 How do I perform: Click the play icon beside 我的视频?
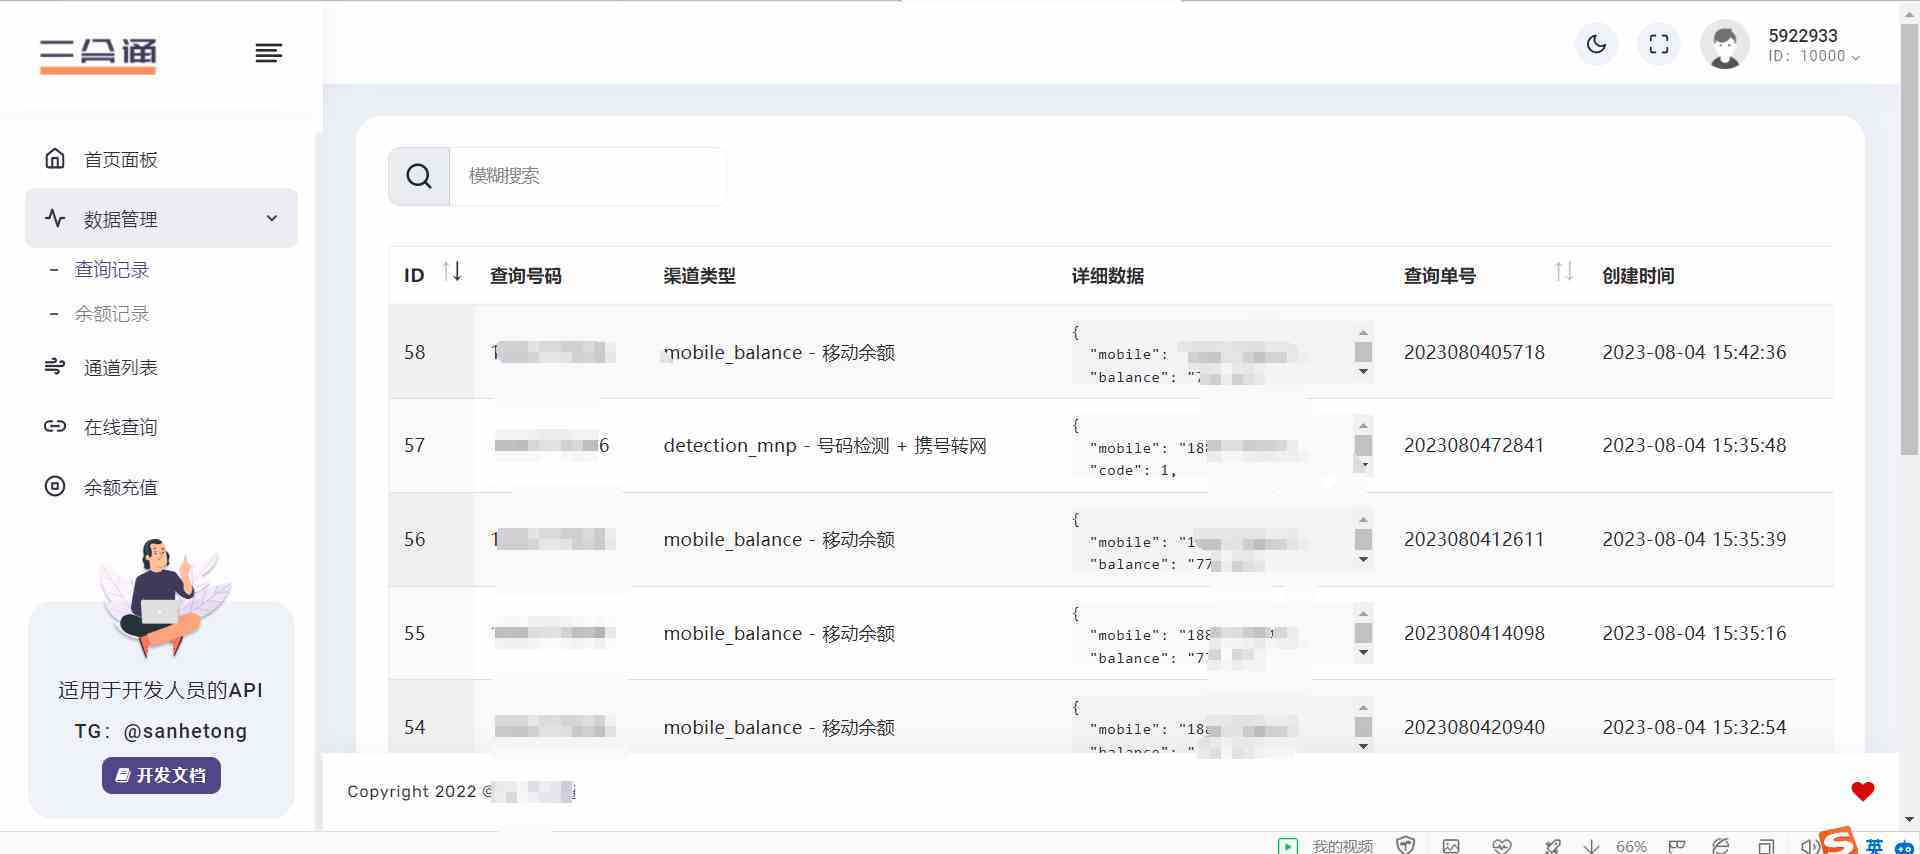coord(1288,846)
